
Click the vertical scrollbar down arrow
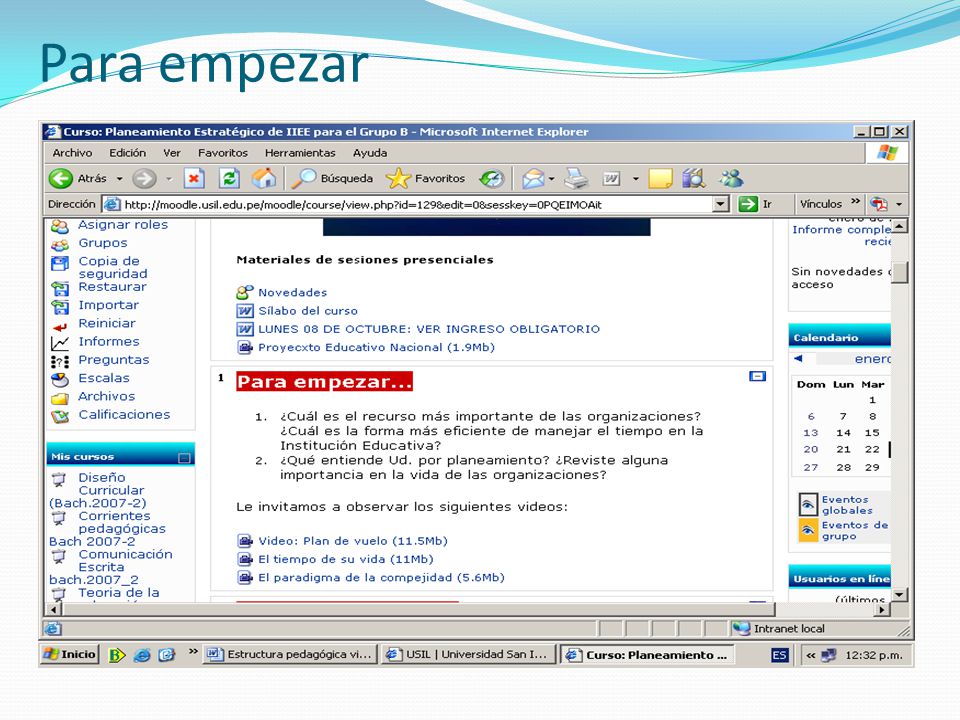899,594
